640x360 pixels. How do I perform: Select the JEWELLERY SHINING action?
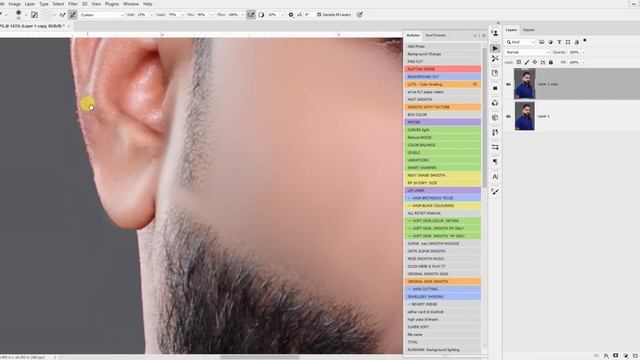[442, 297]
